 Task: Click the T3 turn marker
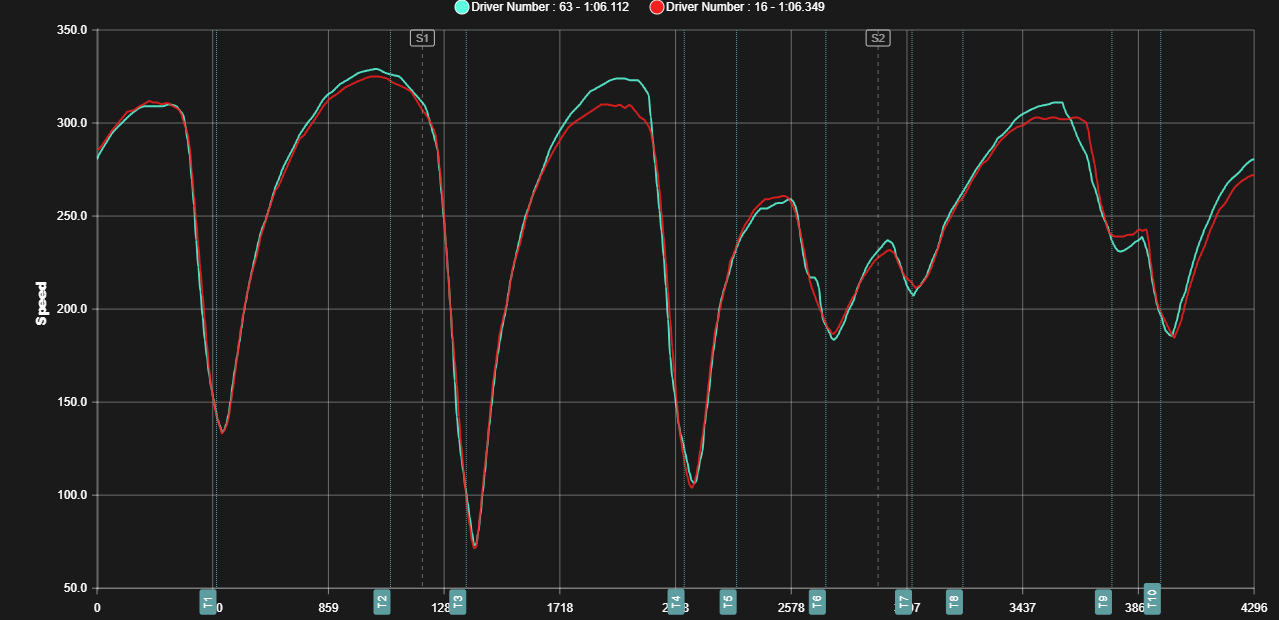coord(457,601)
